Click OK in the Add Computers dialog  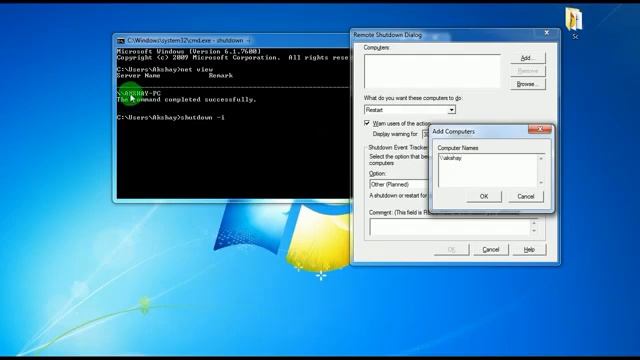pos(484,196)
